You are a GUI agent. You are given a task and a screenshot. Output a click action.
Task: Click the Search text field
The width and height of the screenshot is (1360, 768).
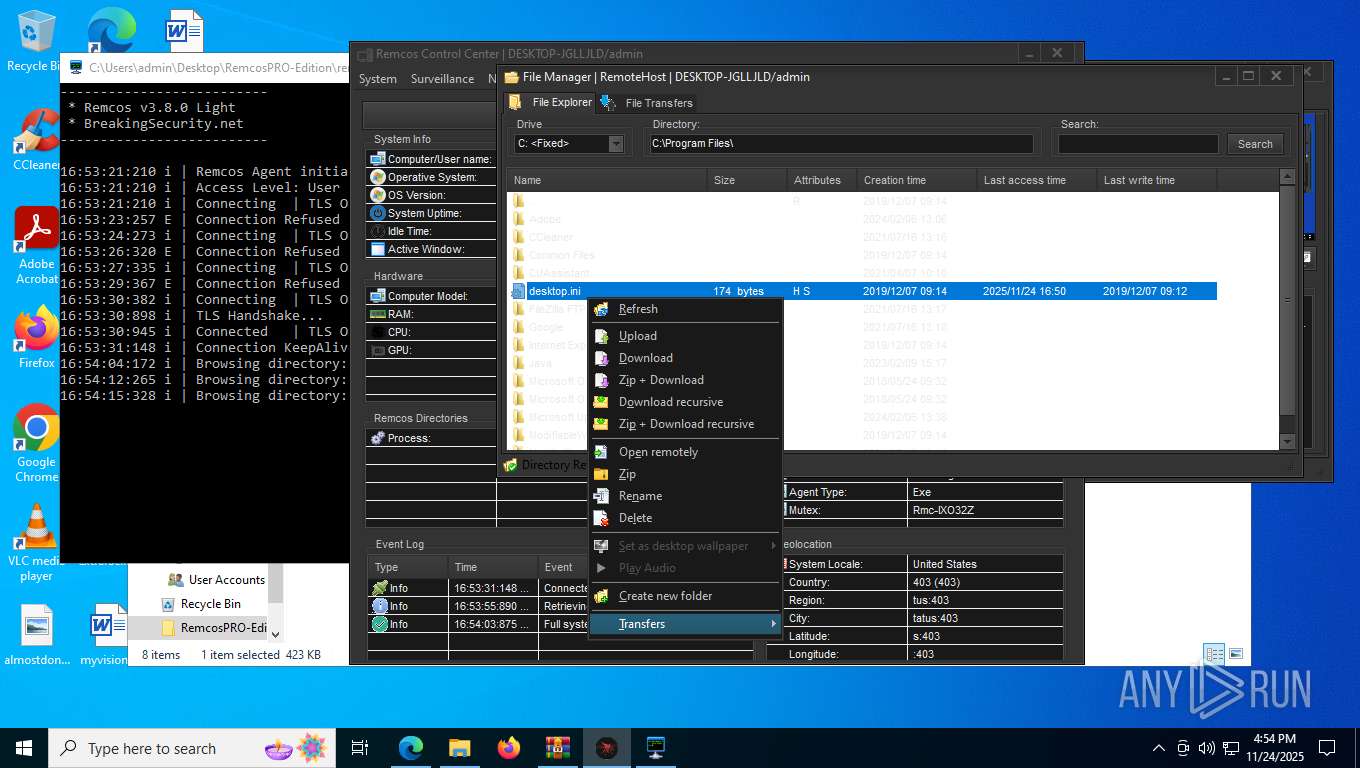1138,144
